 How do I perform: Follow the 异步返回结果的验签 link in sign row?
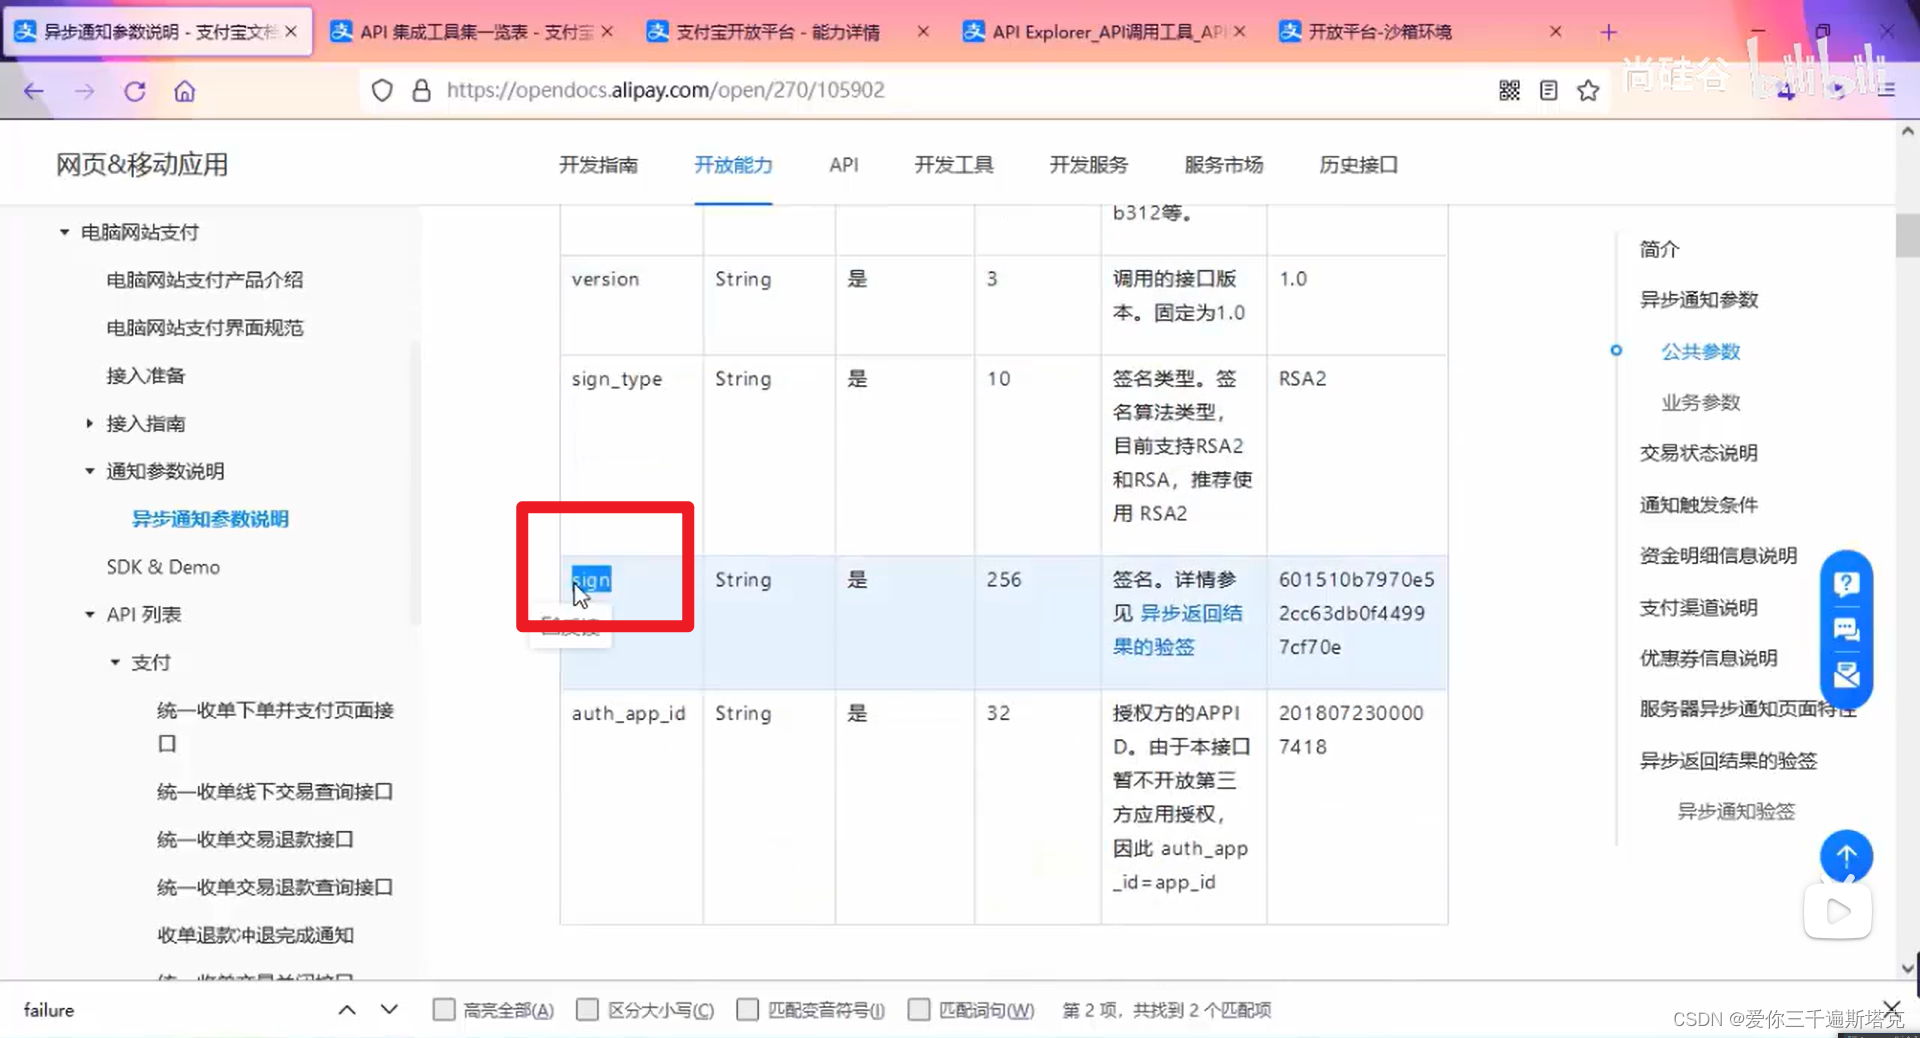1178,630
